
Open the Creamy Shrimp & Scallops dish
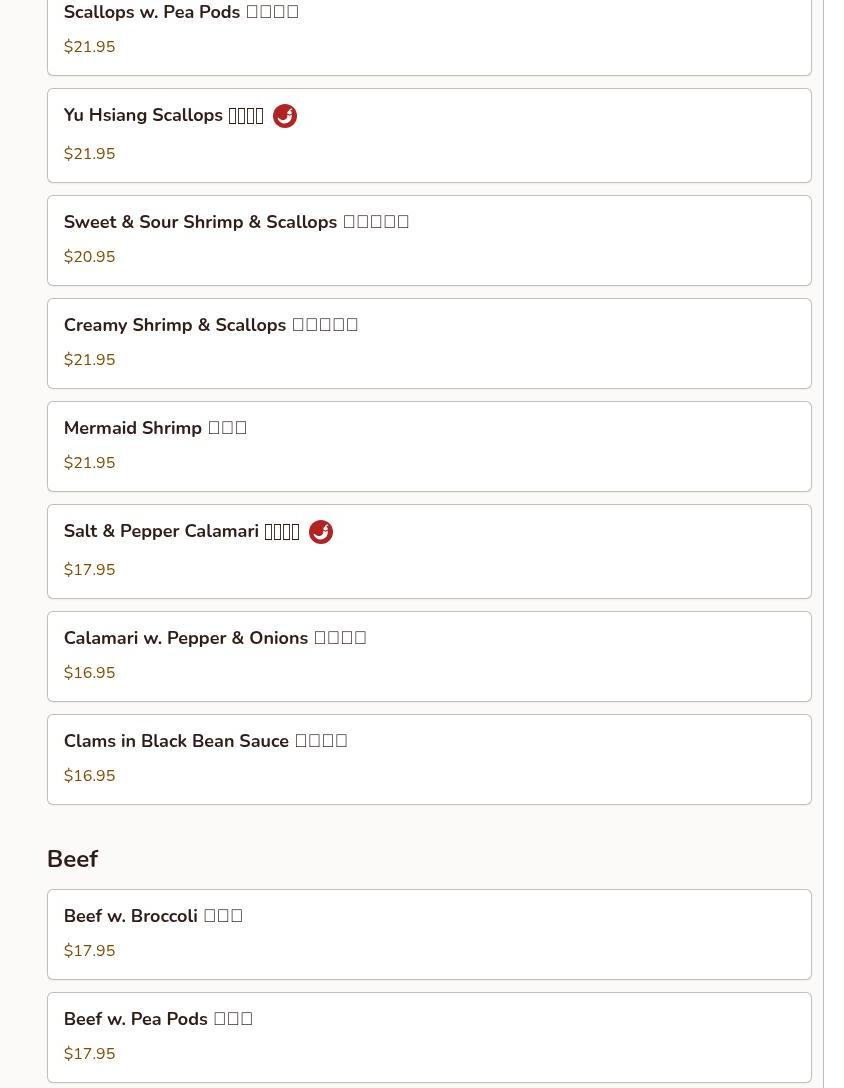click(x=429, y=343)
